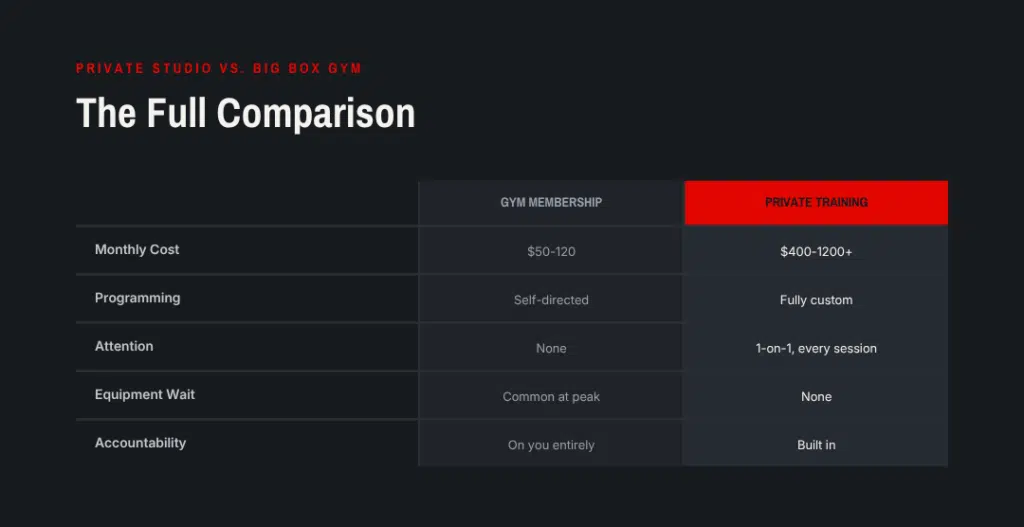Image resolution: width=1024 pixels, height=527 pixels.
Task: Click the Built in cell
Action: point(816,445)
